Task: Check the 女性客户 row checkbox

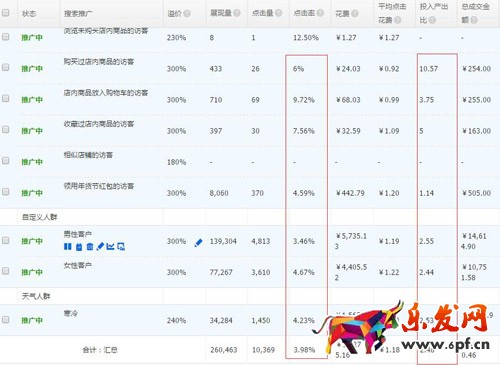Action: click(x=6, y=271)
